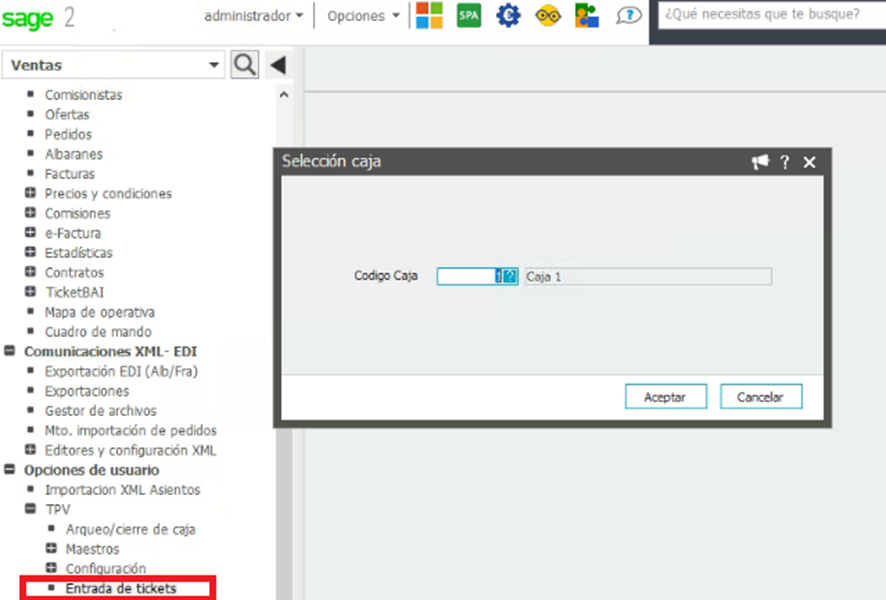The image size is (886, 600).
Task: Expand the Maestros node
Action: coord(51,548)
